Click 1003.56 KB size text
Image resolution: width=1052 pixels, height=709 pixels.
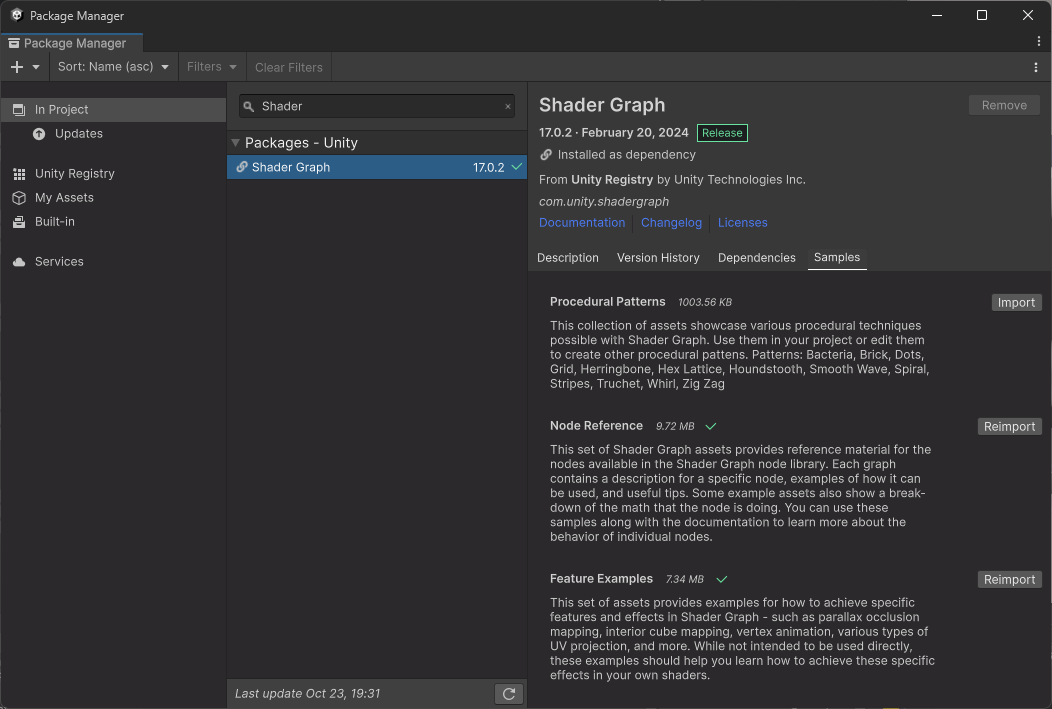point(704,303)
